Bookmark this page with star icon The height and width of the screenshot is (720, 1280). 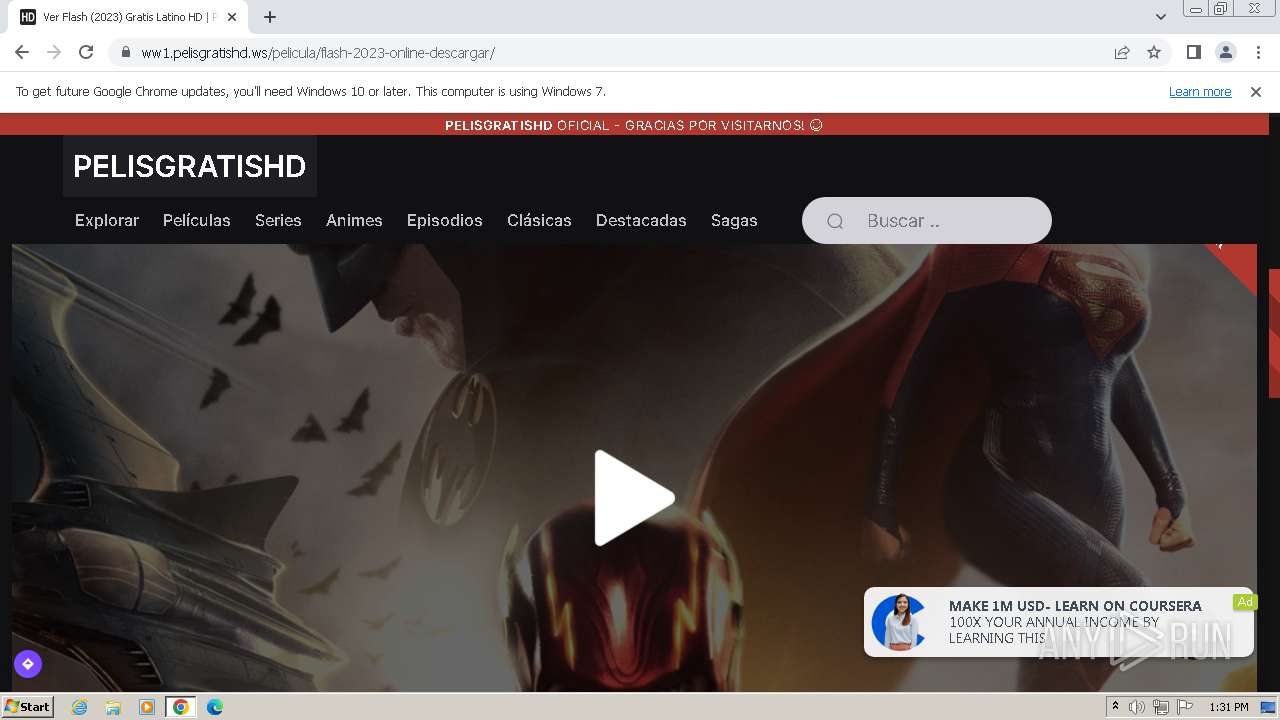click(x=1154, y=52)
